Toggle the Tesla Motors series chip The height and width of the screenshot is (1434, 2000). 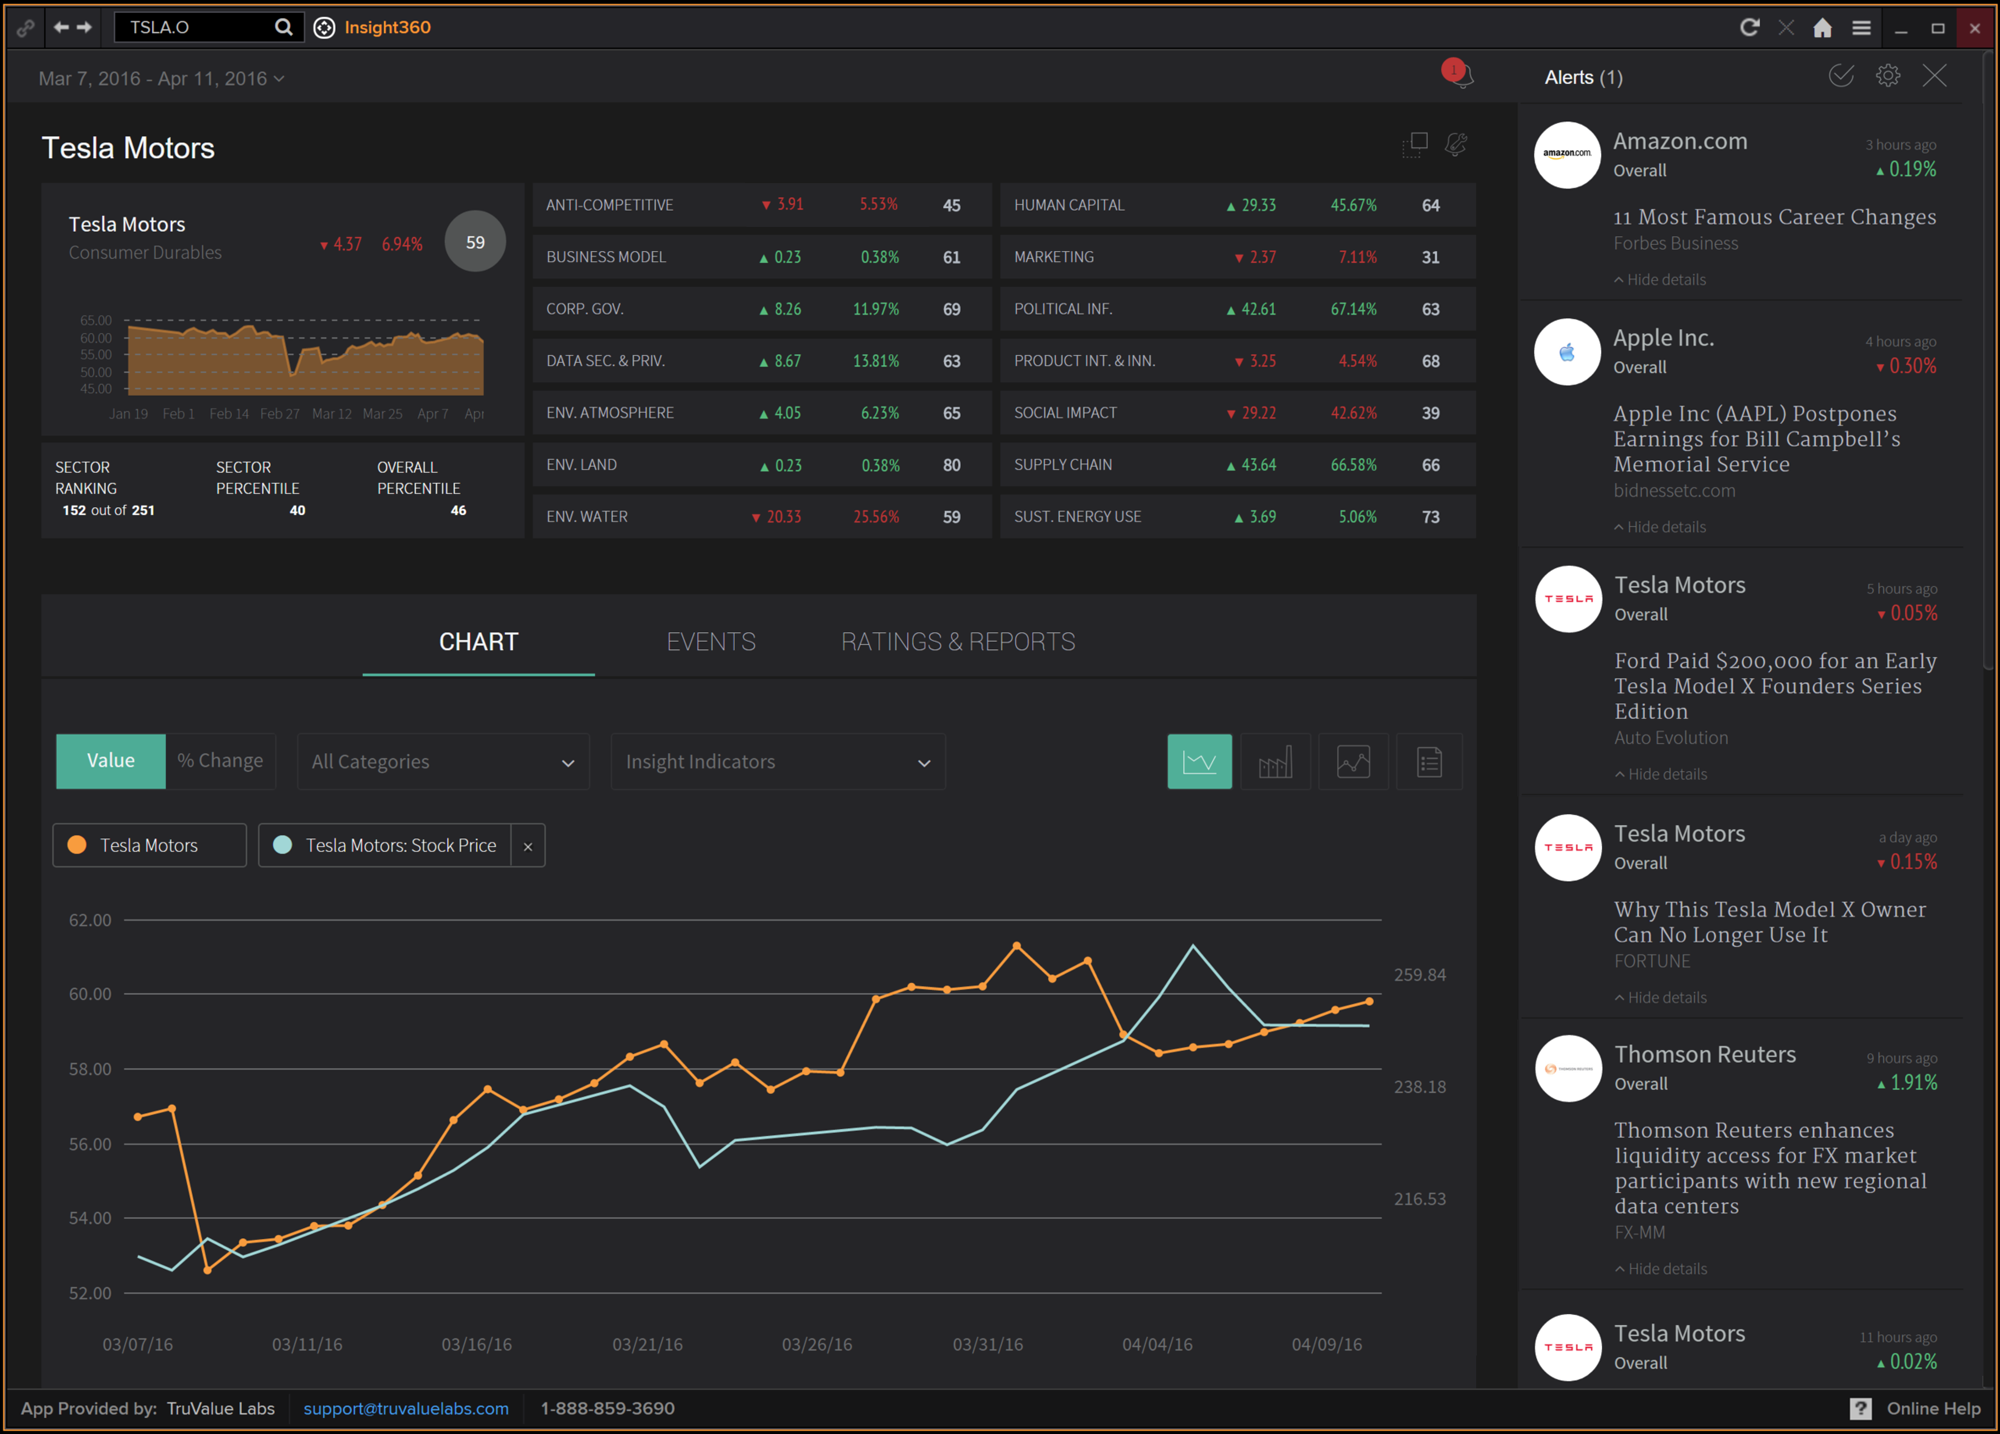pyautogui.click(x=148, y=845)
